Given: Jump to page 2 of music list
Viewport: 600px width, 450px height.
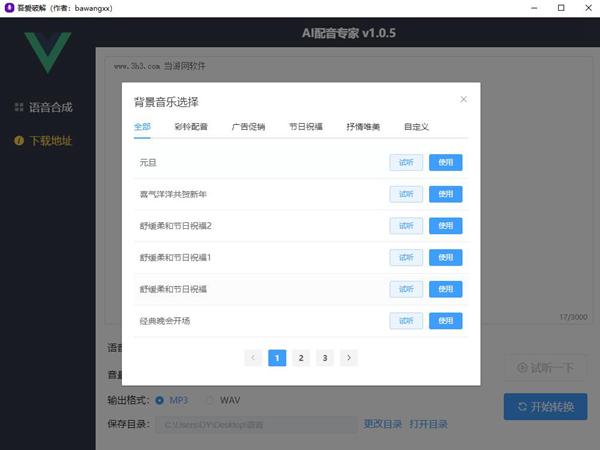Looking at the screenshot, I should click(x=301, y=357).
